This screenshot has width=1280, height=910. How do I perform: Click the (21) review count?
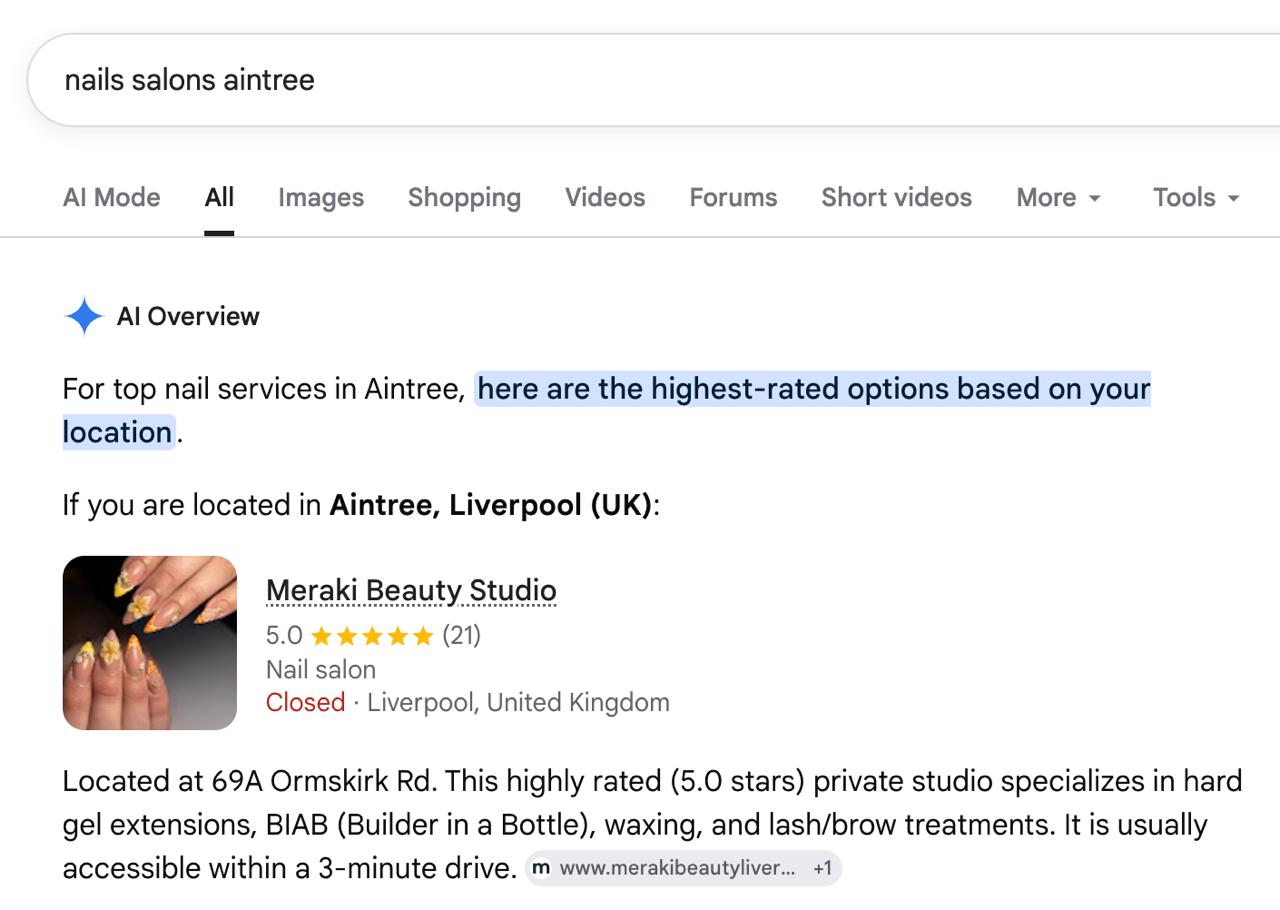coord(461,635)
